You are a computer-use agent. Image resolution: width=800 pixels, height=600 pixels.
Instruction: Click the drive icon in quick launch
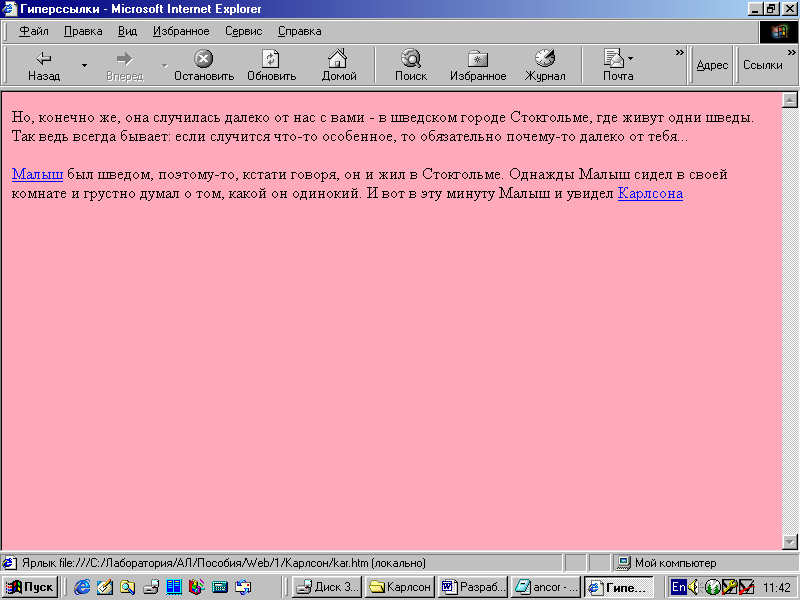[151, 587]
